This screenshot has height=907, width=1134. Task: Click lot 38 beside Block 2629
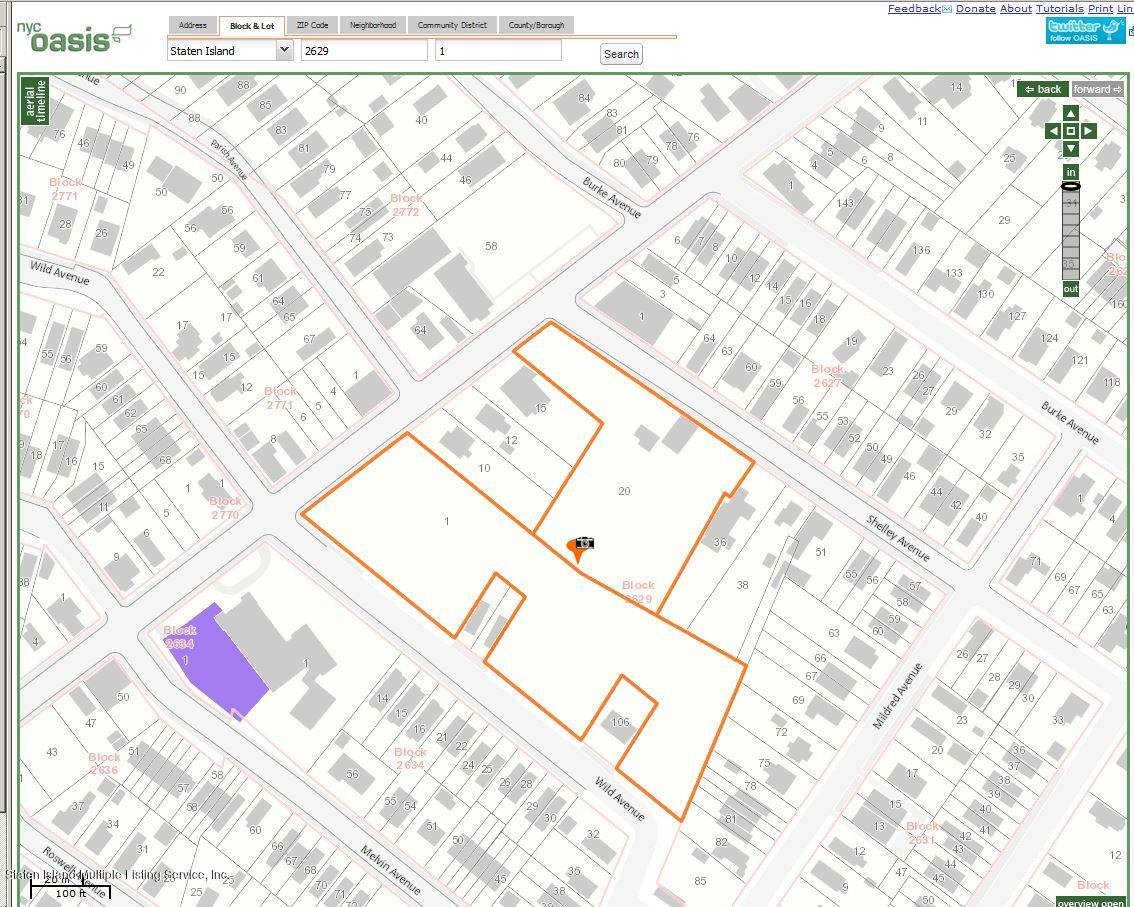[x=742, y=584]
